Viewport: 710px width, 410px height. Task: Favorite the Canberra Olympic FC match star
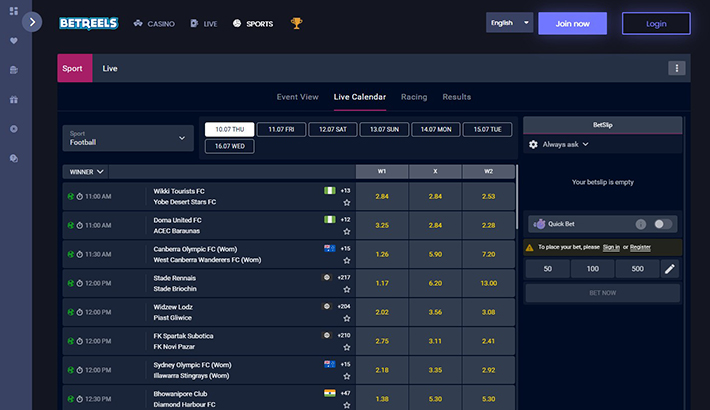[x=347, y=261]
